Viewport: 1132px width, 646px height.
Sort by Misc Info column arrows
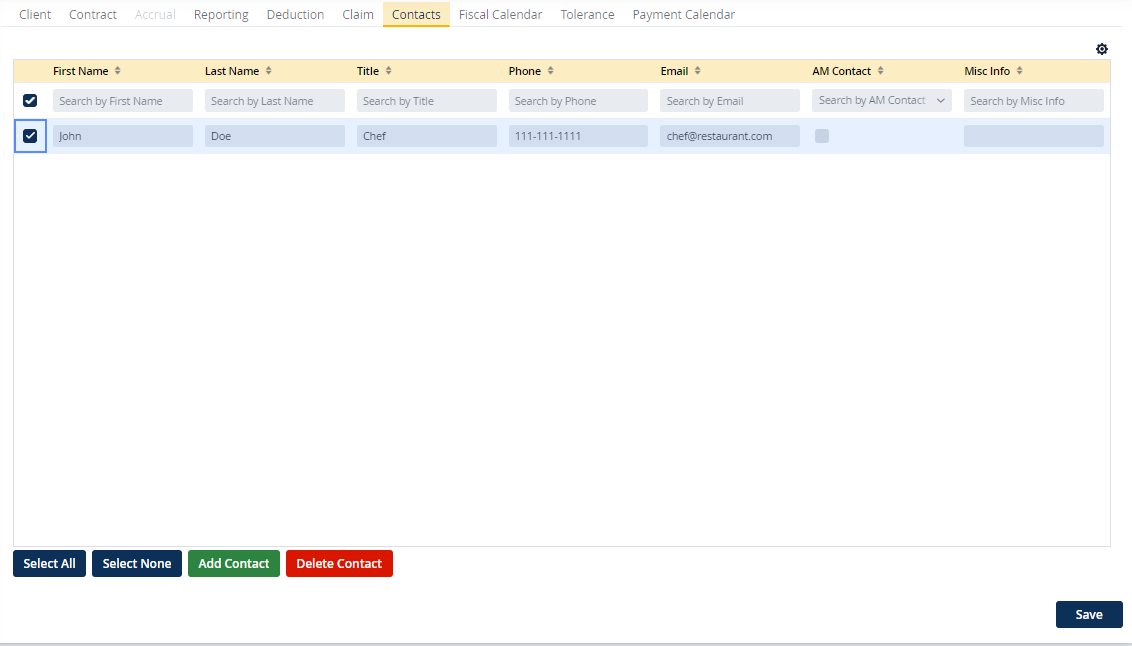point(1020,71)
